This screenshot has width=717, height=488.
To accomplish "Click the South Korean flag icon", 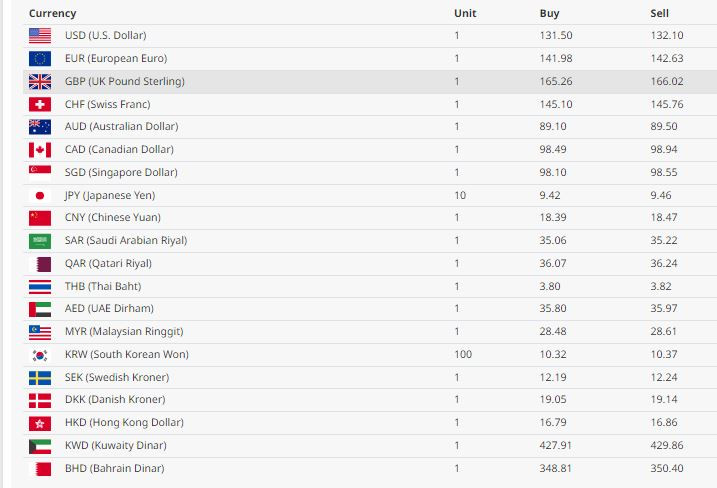I will (x=40, y=354).
